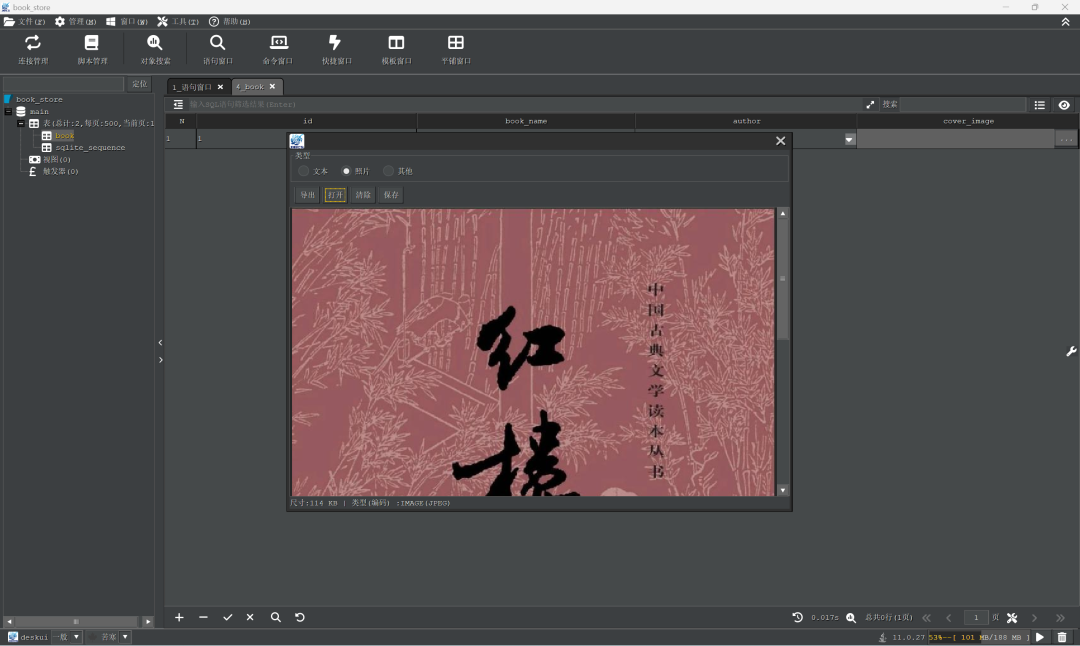Image resolution: width=1080 pixels, height=646 pixels.
Task: Click the query time history icon
Action: tap(798, 617)
